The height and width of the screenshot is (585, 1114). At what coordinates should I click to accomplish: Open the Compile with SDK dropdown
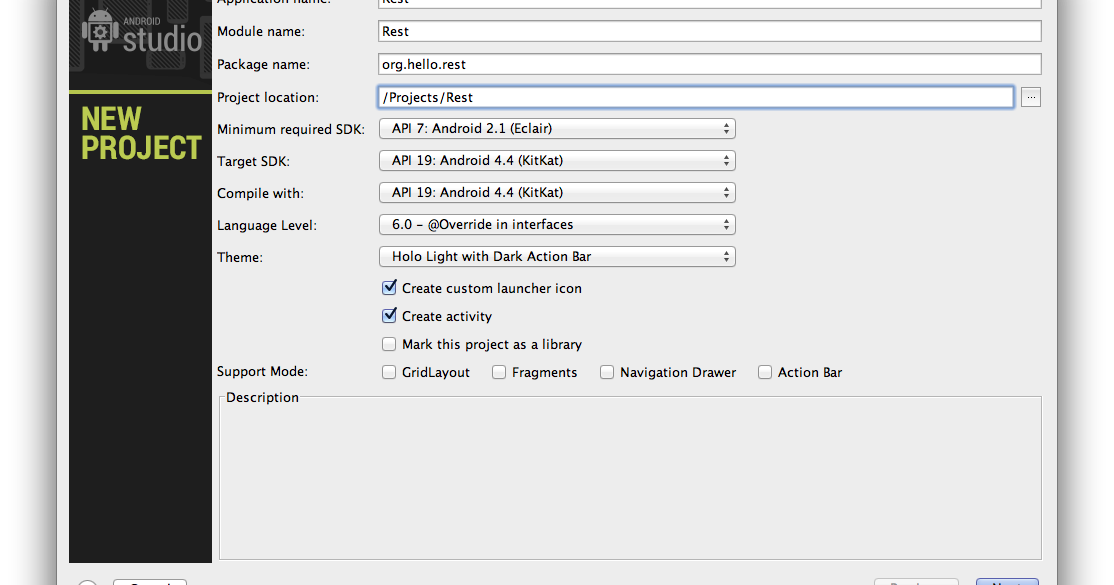coord(556,192)
